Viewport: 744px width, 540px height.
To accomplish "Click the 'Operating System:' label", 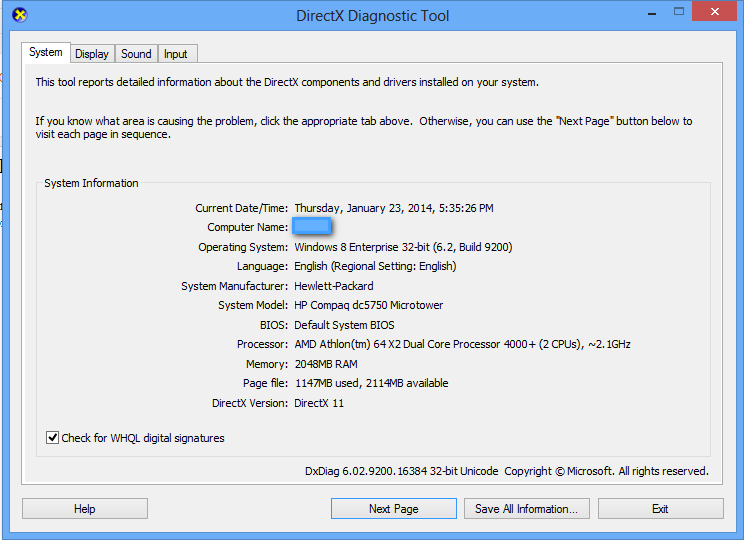I will [x=243, y=247].
